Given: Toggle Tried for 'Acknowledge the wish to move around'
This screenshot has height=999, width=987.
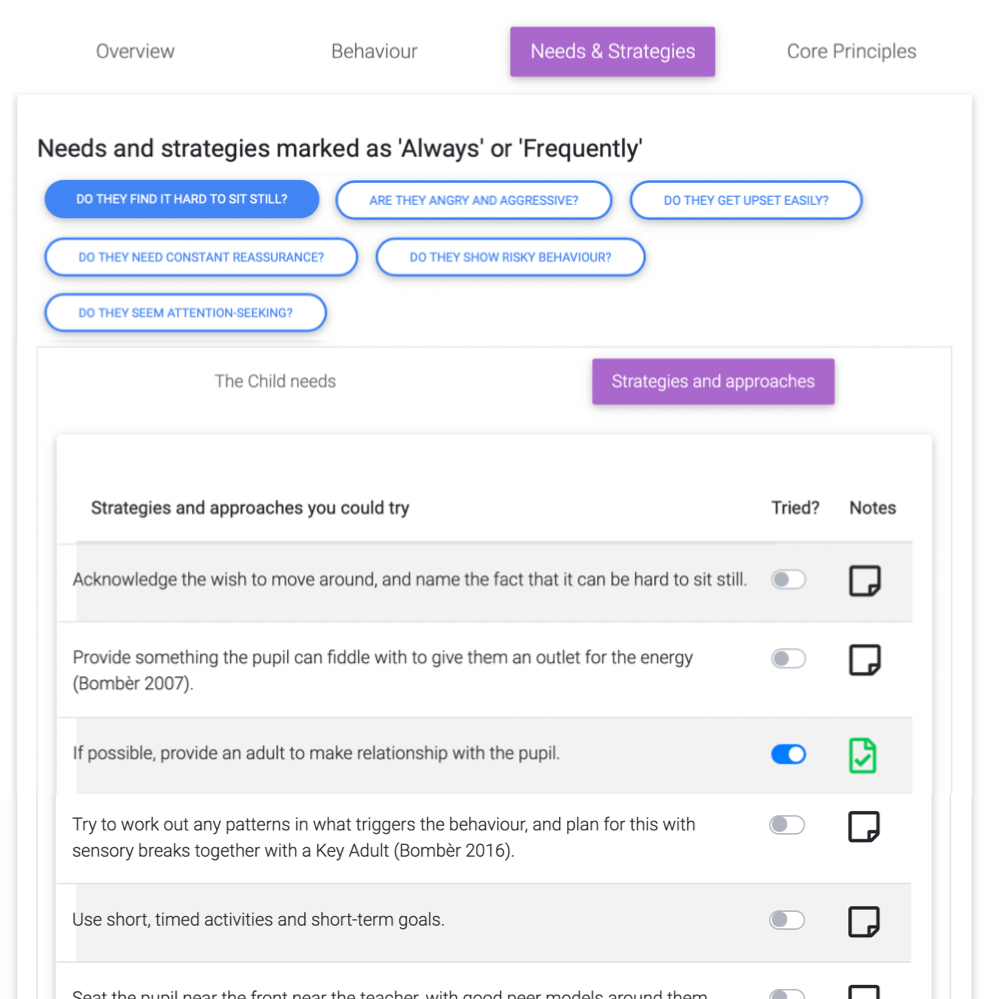Looking at the screenshot, I should point(788,579).
